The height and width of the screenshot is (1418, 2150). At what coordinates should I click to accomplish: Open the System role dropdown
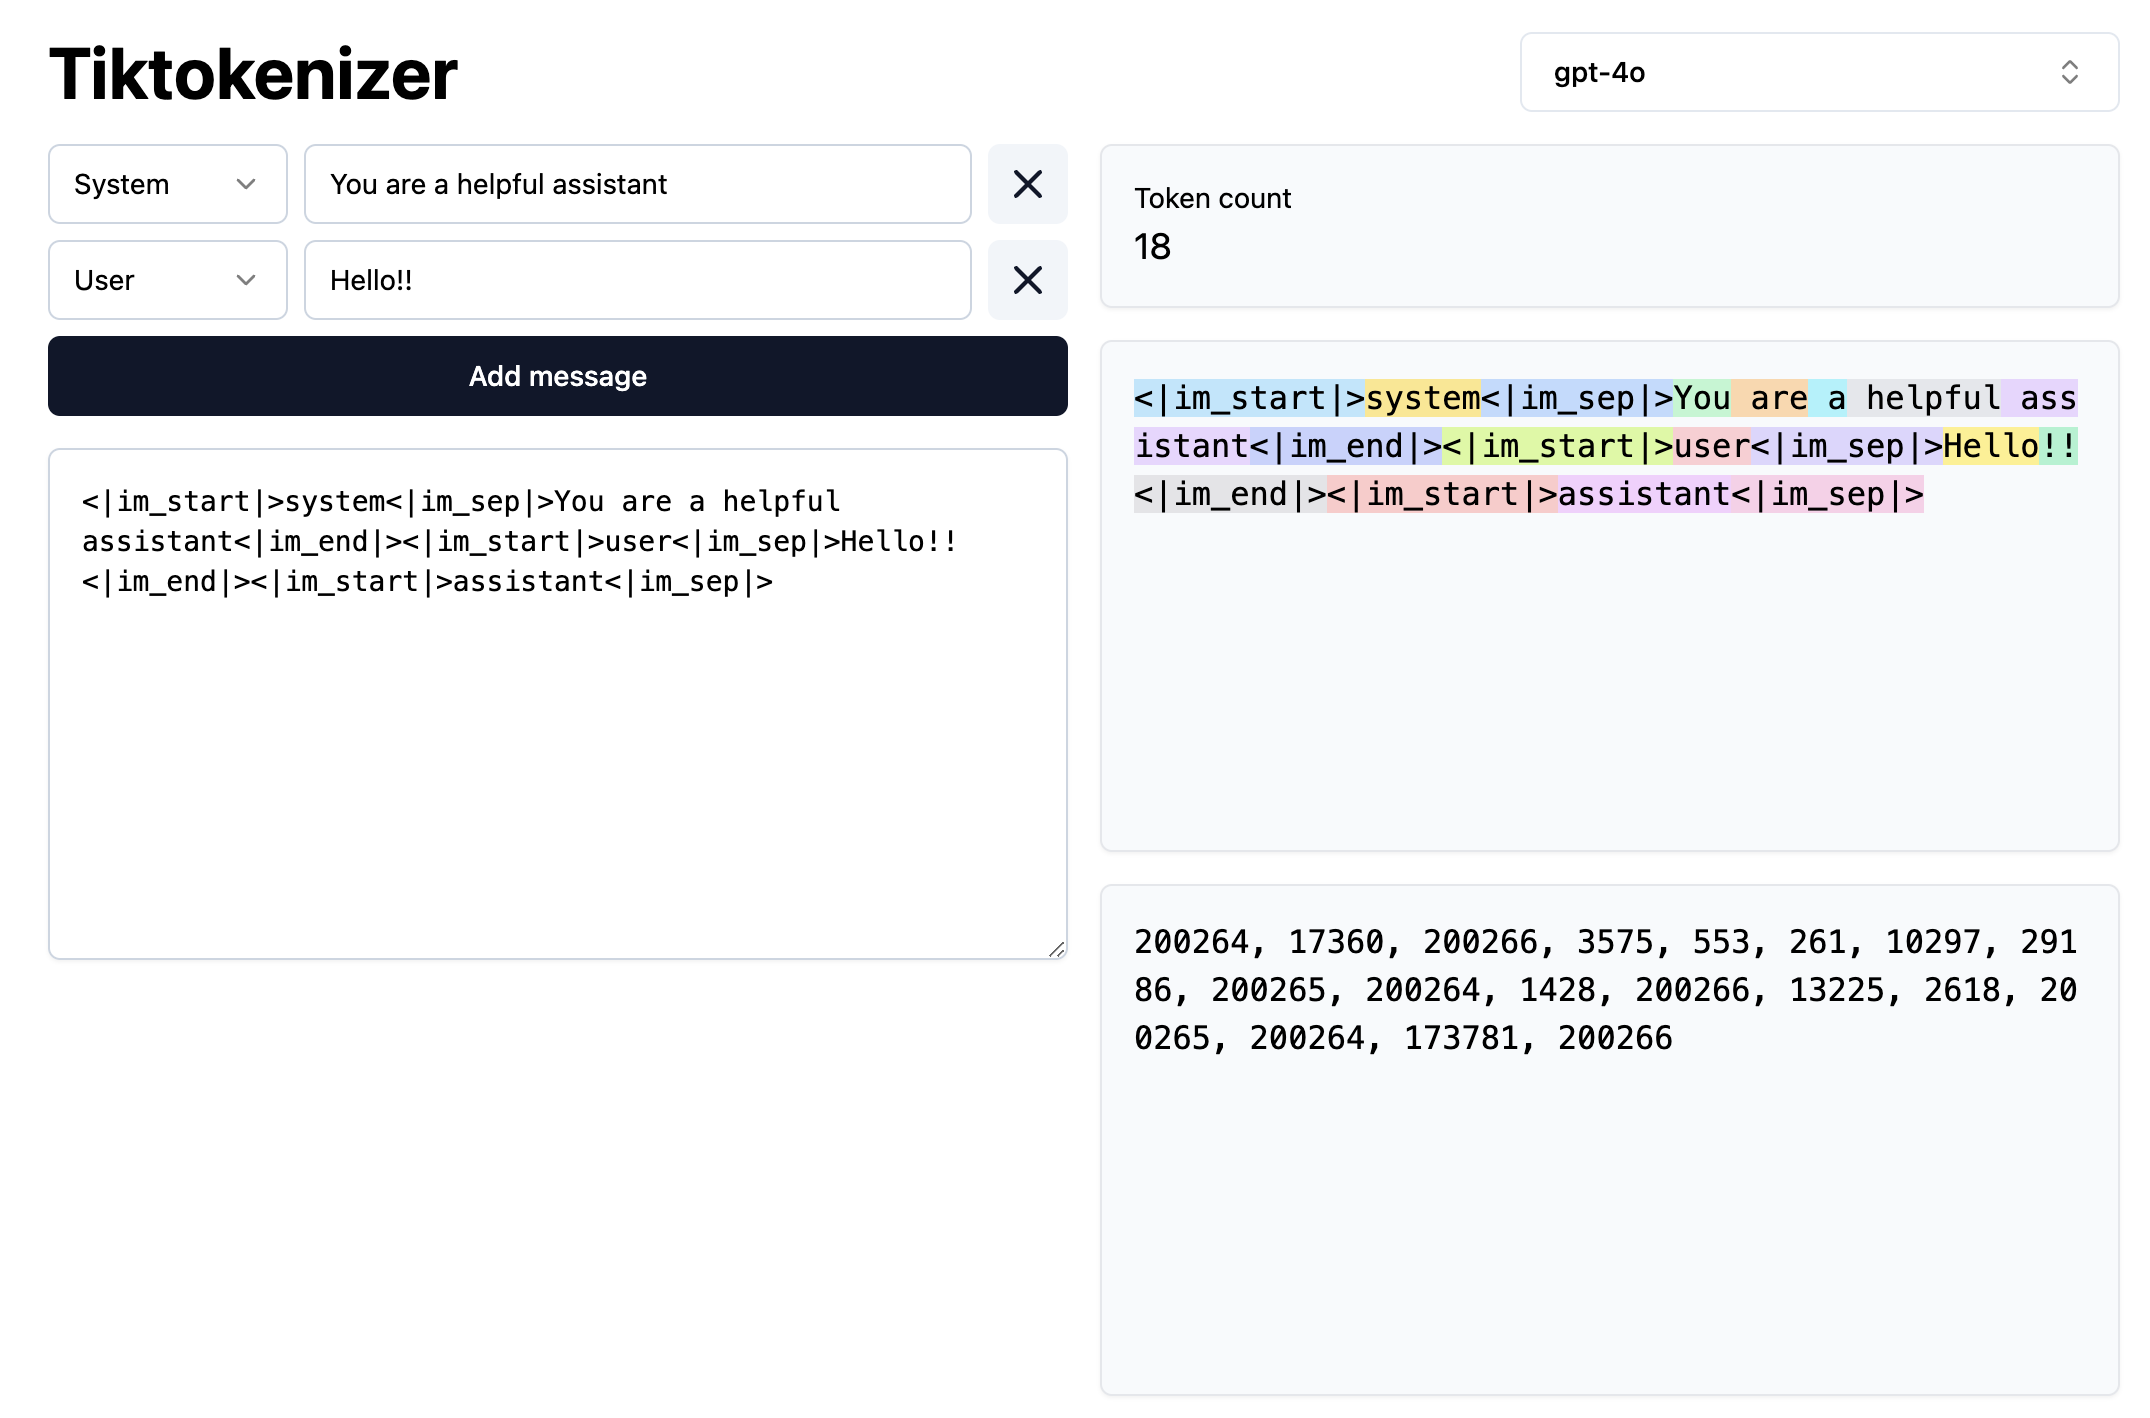tap(167, 184)
